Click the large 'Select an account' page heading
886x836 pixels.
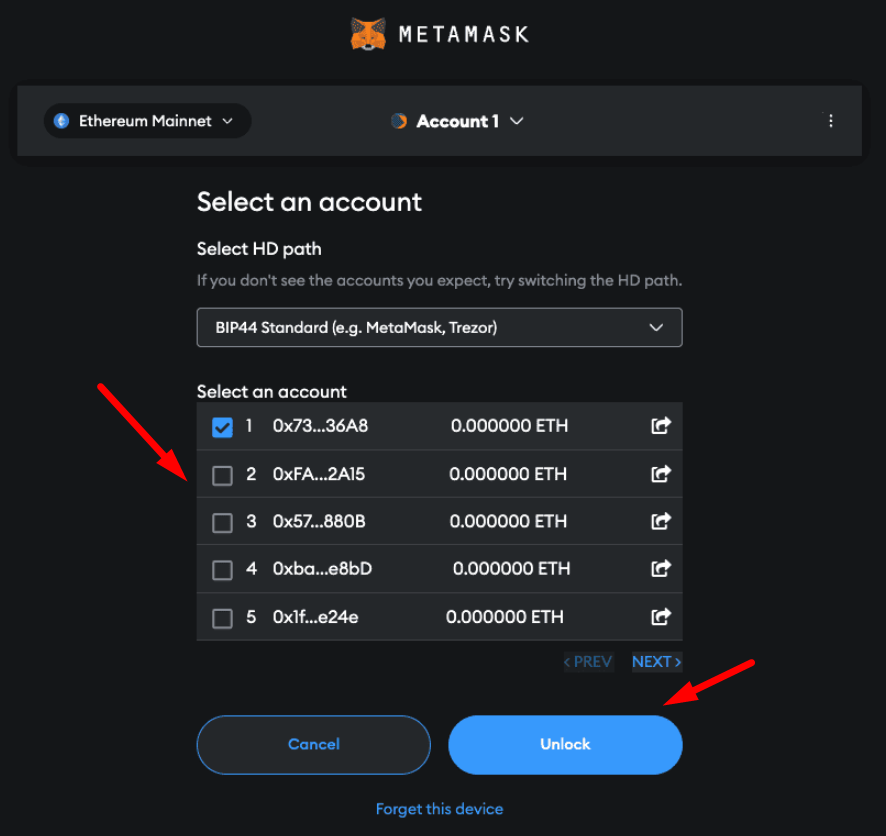[309, 202]
